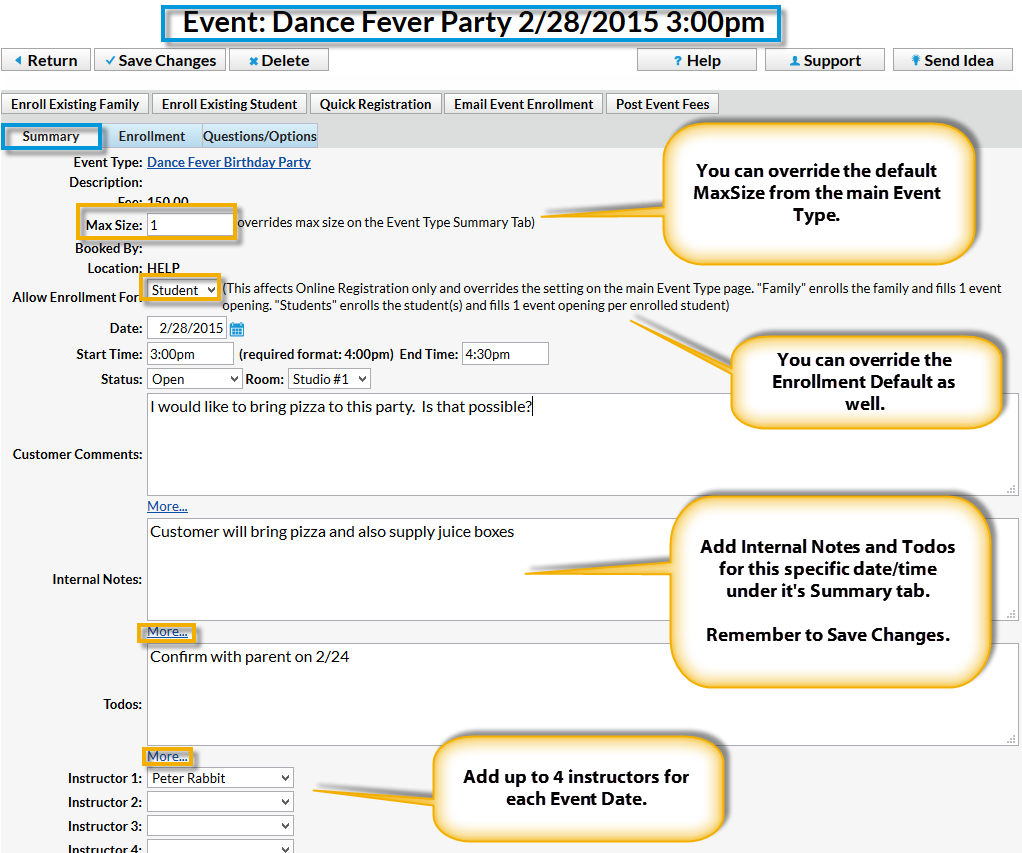Click in the Internal Notes text area
Screen dimensions: 1022x853
[582, 570]
